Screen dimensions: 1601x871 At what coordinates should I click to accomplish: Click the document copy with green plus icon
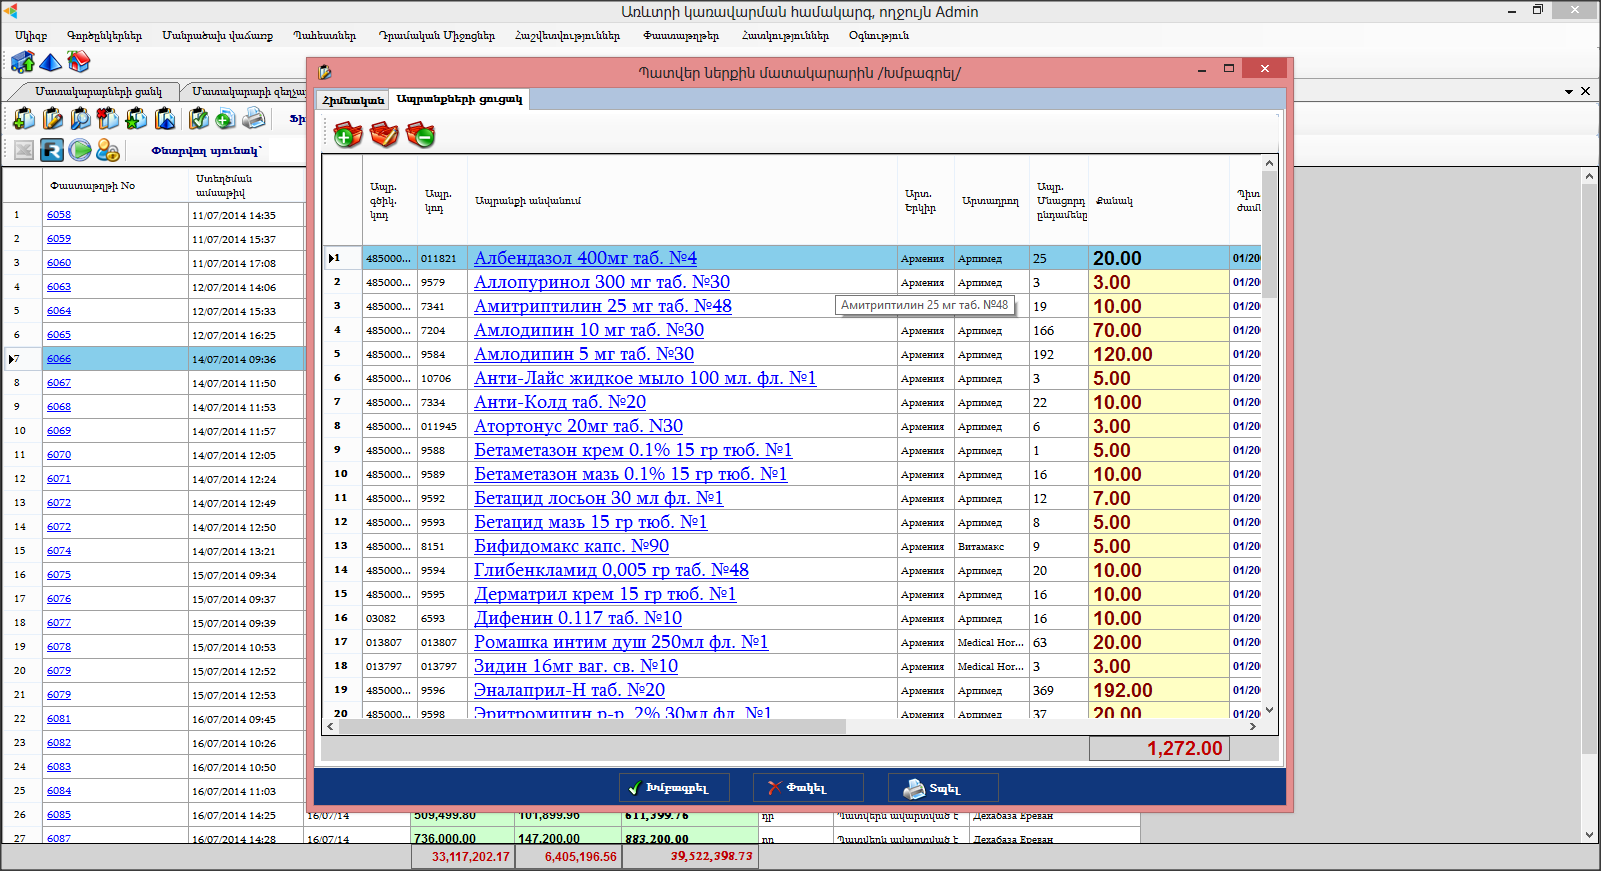[226, 119]
